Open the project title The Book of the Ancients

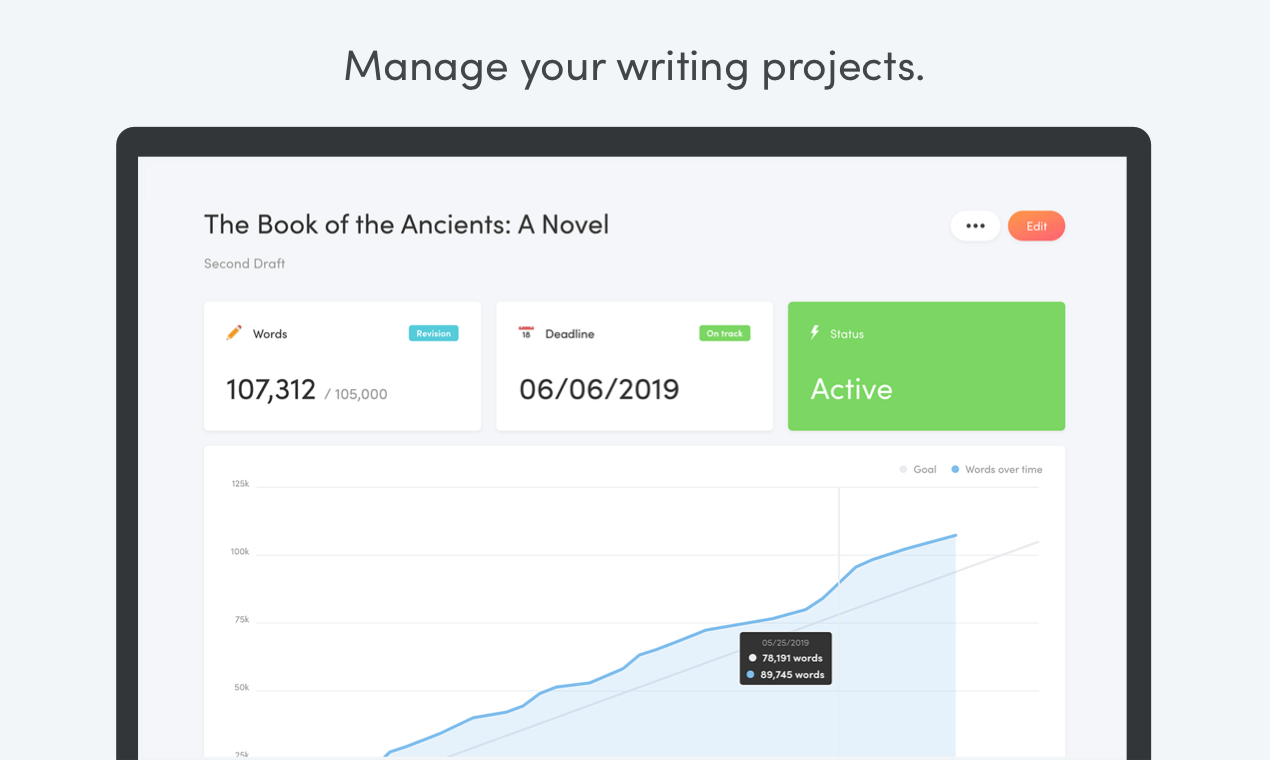(406, 224)
